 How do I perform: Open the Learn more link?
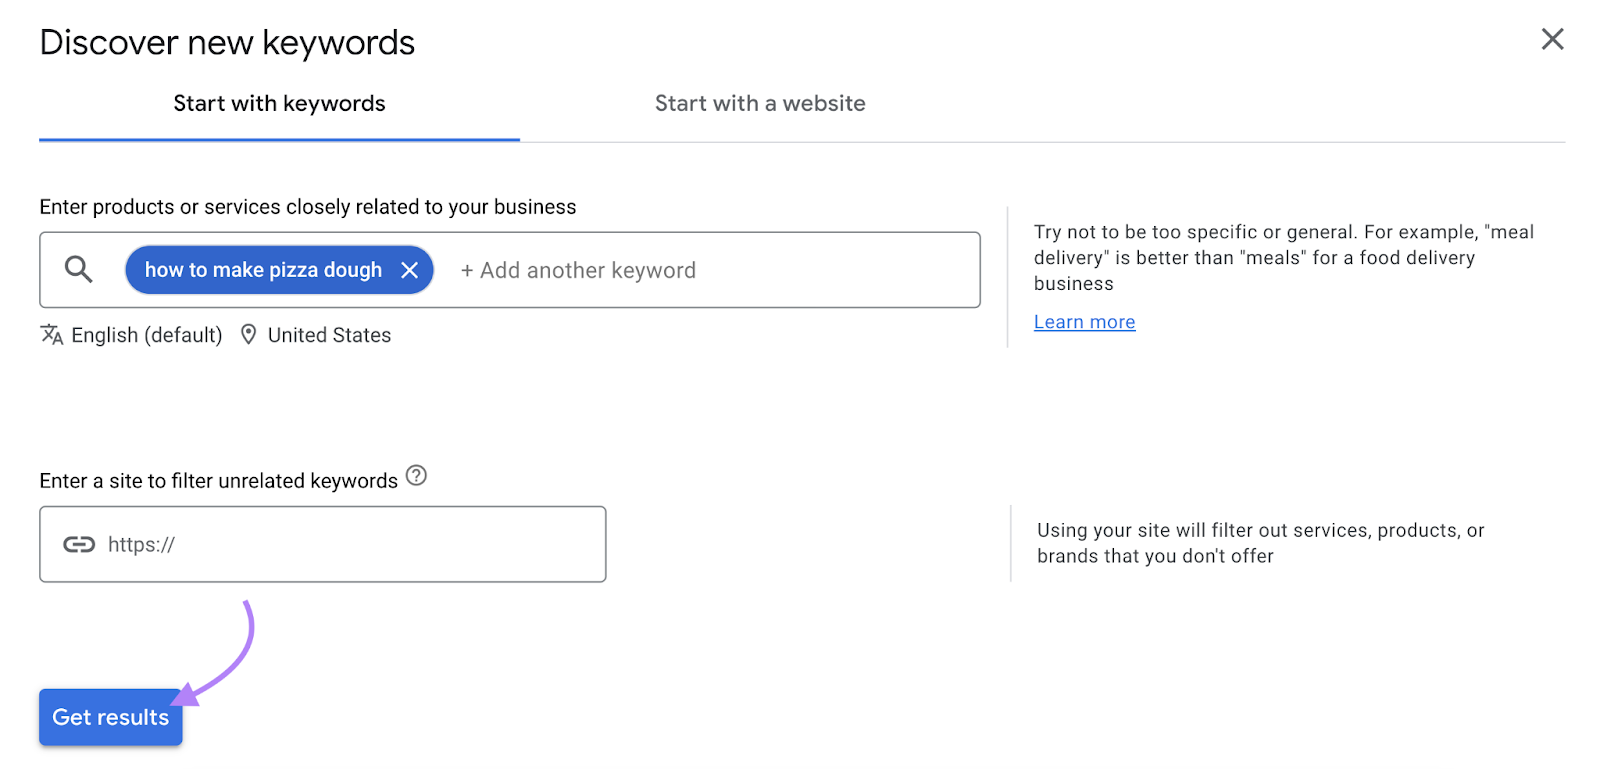(x=1084, y=322)
